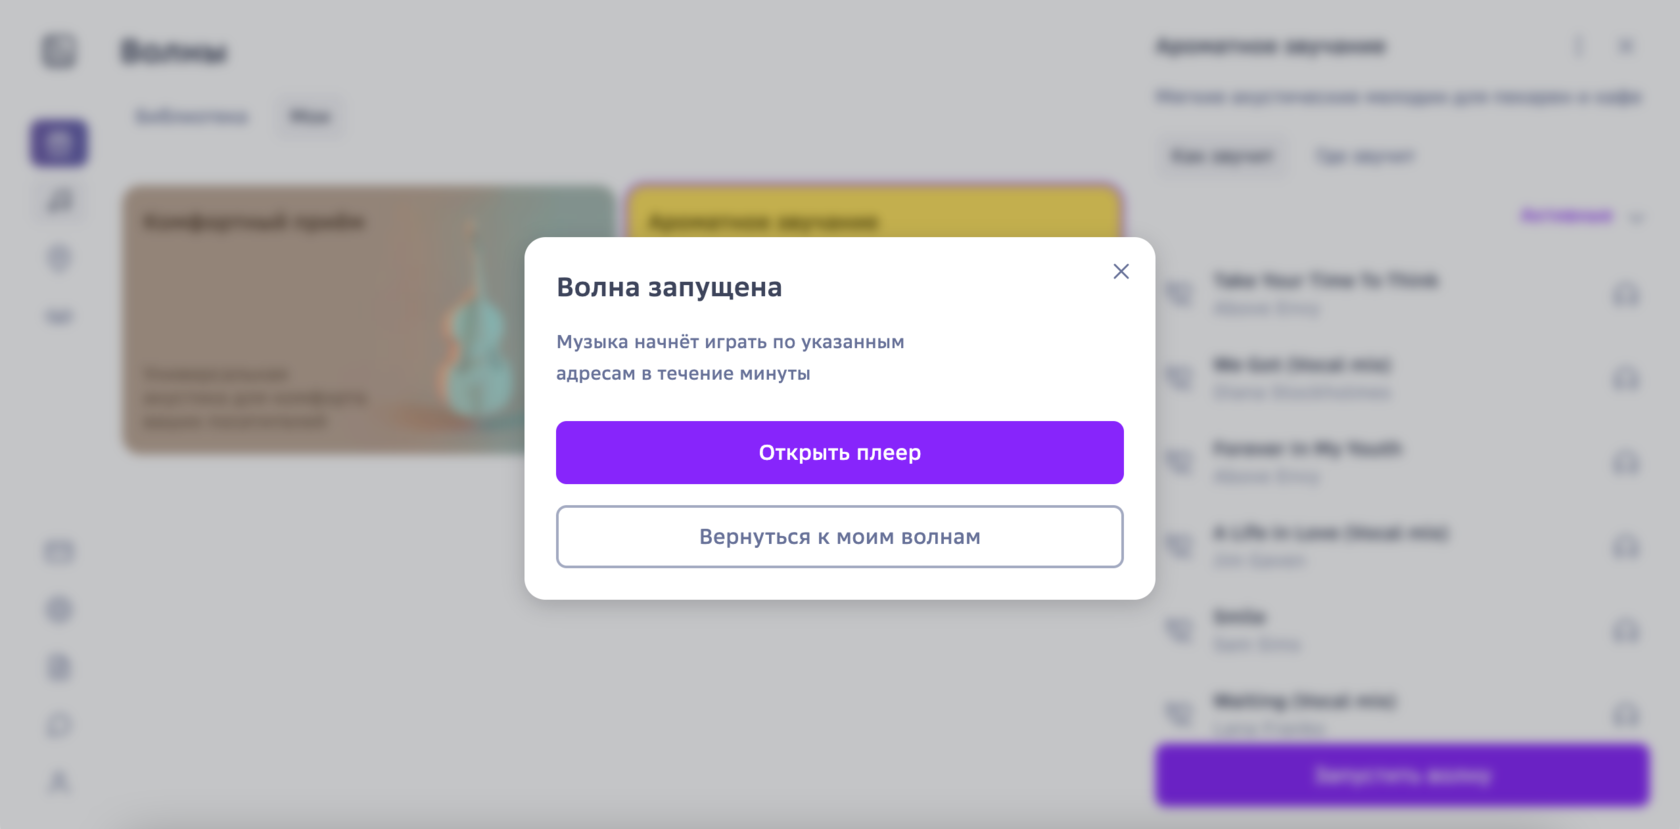Screen dimensions: 1680x829
Task: Click headphones icon beside "We Got (Vocal mix)"
Action: [x=1625, y=379]
